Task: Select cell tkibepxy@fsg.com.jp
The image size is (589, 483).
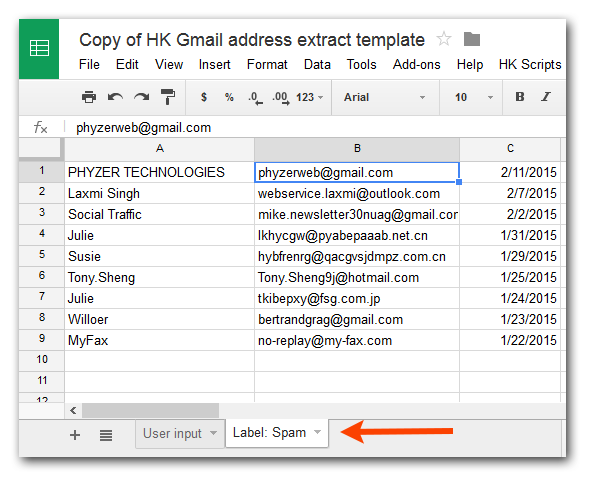Action: pyautogui.click(x=357, y=299)
